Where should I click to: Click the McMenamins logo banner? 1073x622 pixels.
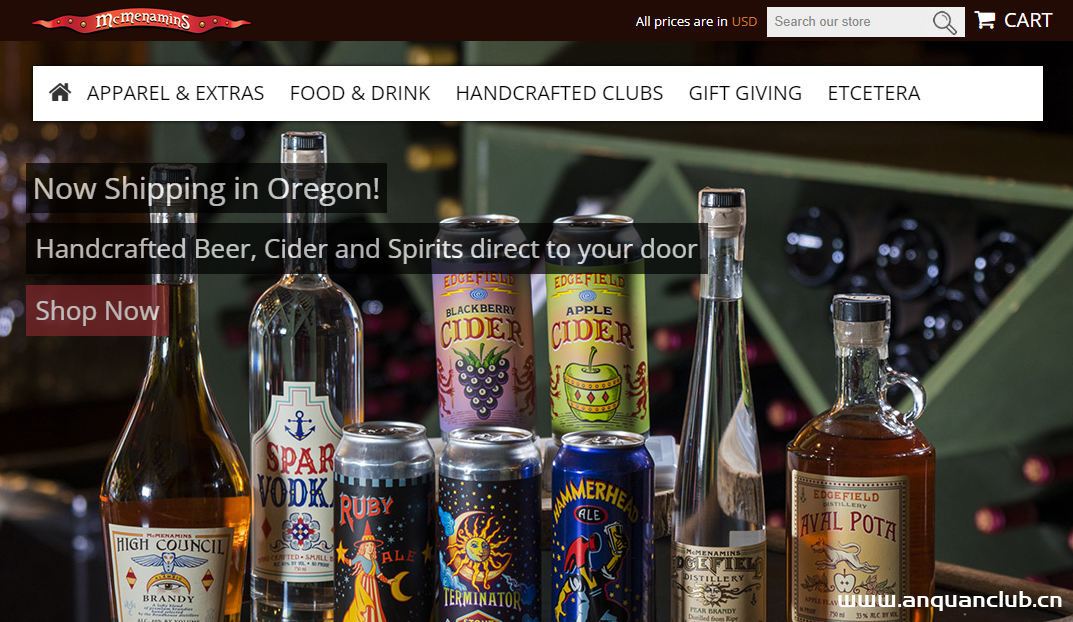coord(141,21)
